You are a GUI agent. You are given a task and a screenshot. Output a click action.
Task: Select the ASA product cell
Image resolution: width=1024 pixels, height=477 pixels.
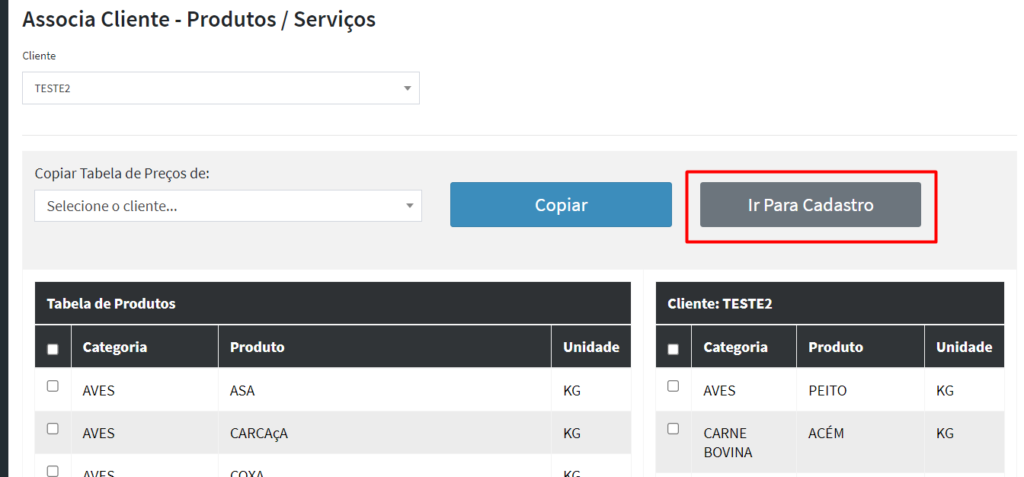[243, 391]
